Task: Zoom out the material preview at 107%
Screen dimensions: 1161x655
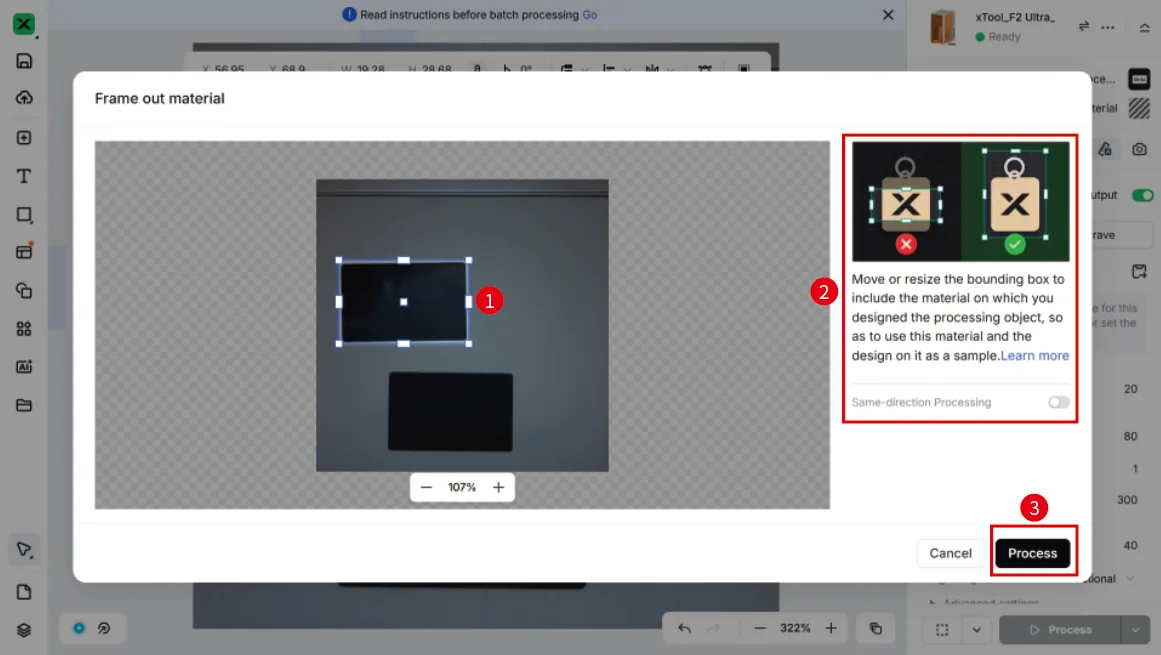Action: pyautogui.click(x=426, y=487)
